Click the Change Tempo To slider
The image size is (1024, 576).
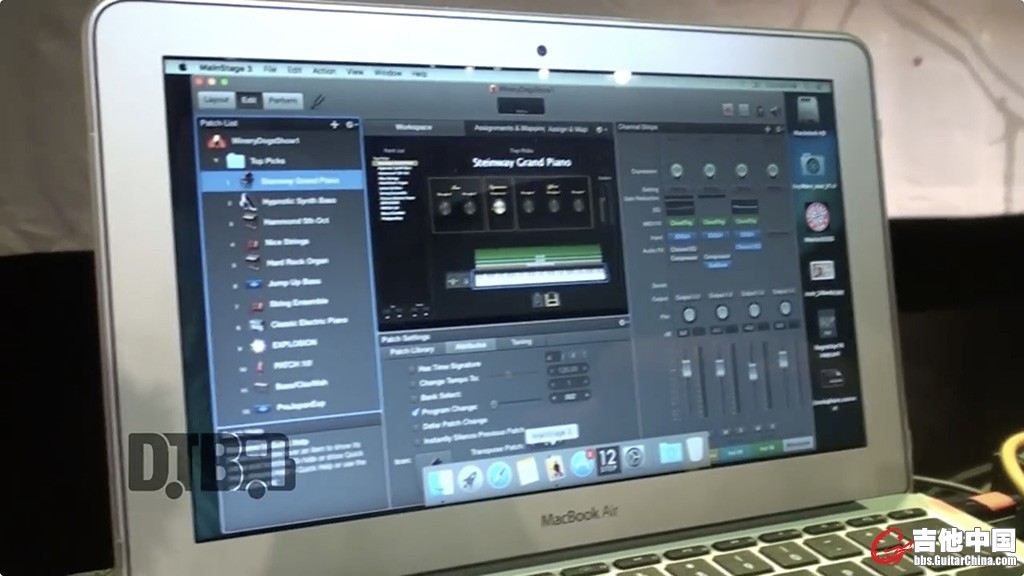pos(513,376)
